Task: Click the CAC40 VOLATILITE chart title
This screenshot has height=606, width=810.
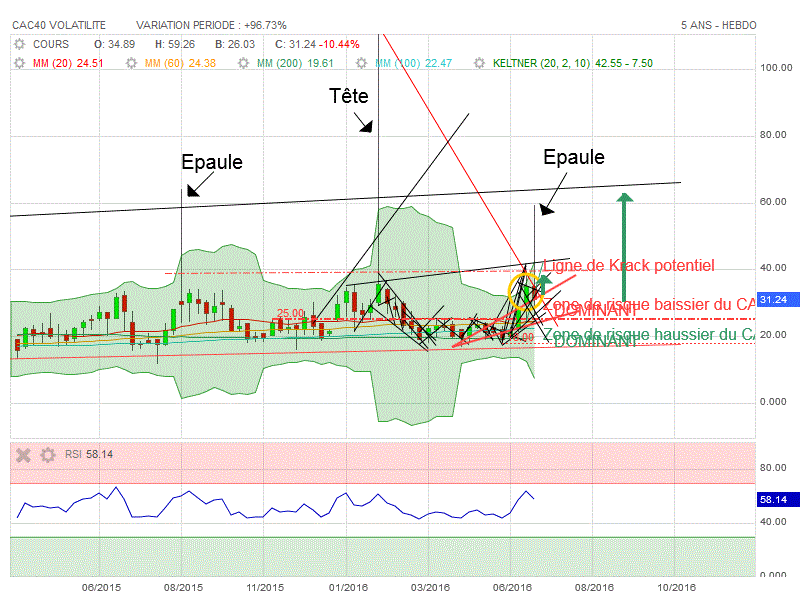Action: 59,25
